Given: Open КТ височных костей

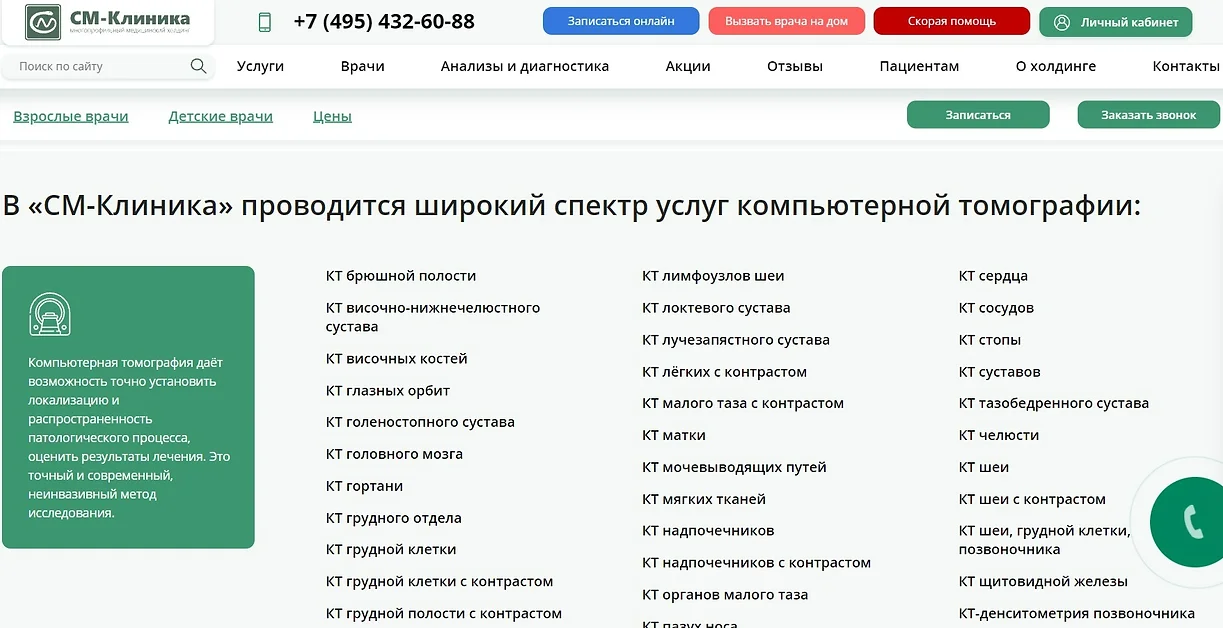Looking at the screenshot, I should pos(397,359).
